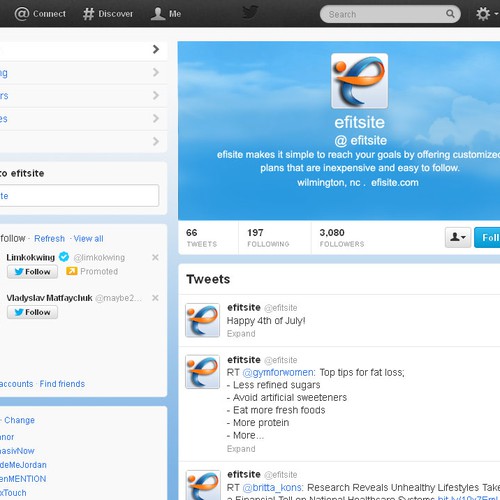Open the settings gear dropdown
Viewport: 500px width, 500px height.
click(487, 14)
